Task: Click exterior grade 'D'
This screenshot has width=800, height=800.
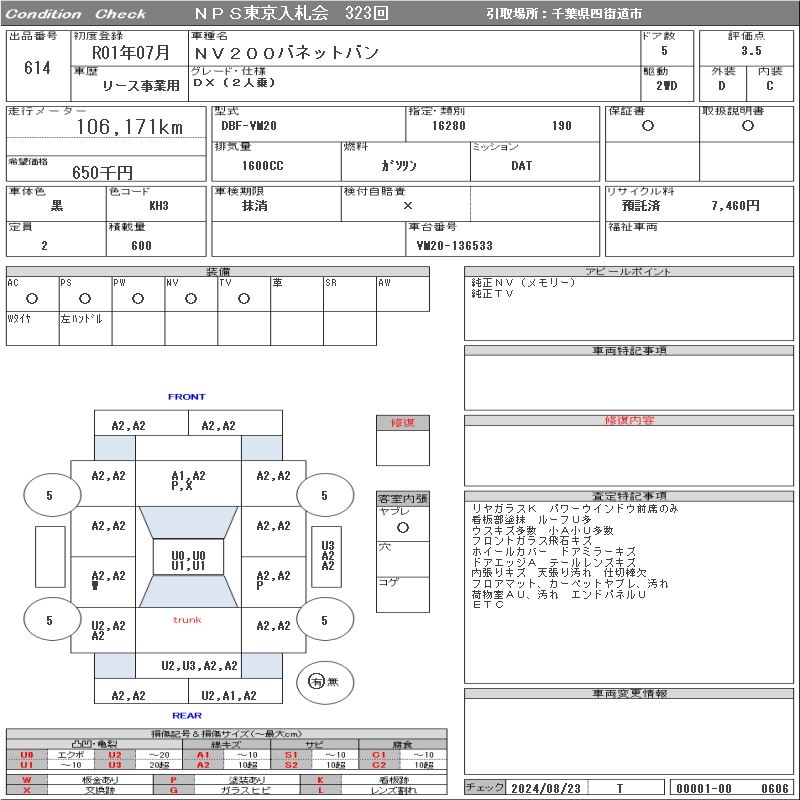Action: click(721, 86)
